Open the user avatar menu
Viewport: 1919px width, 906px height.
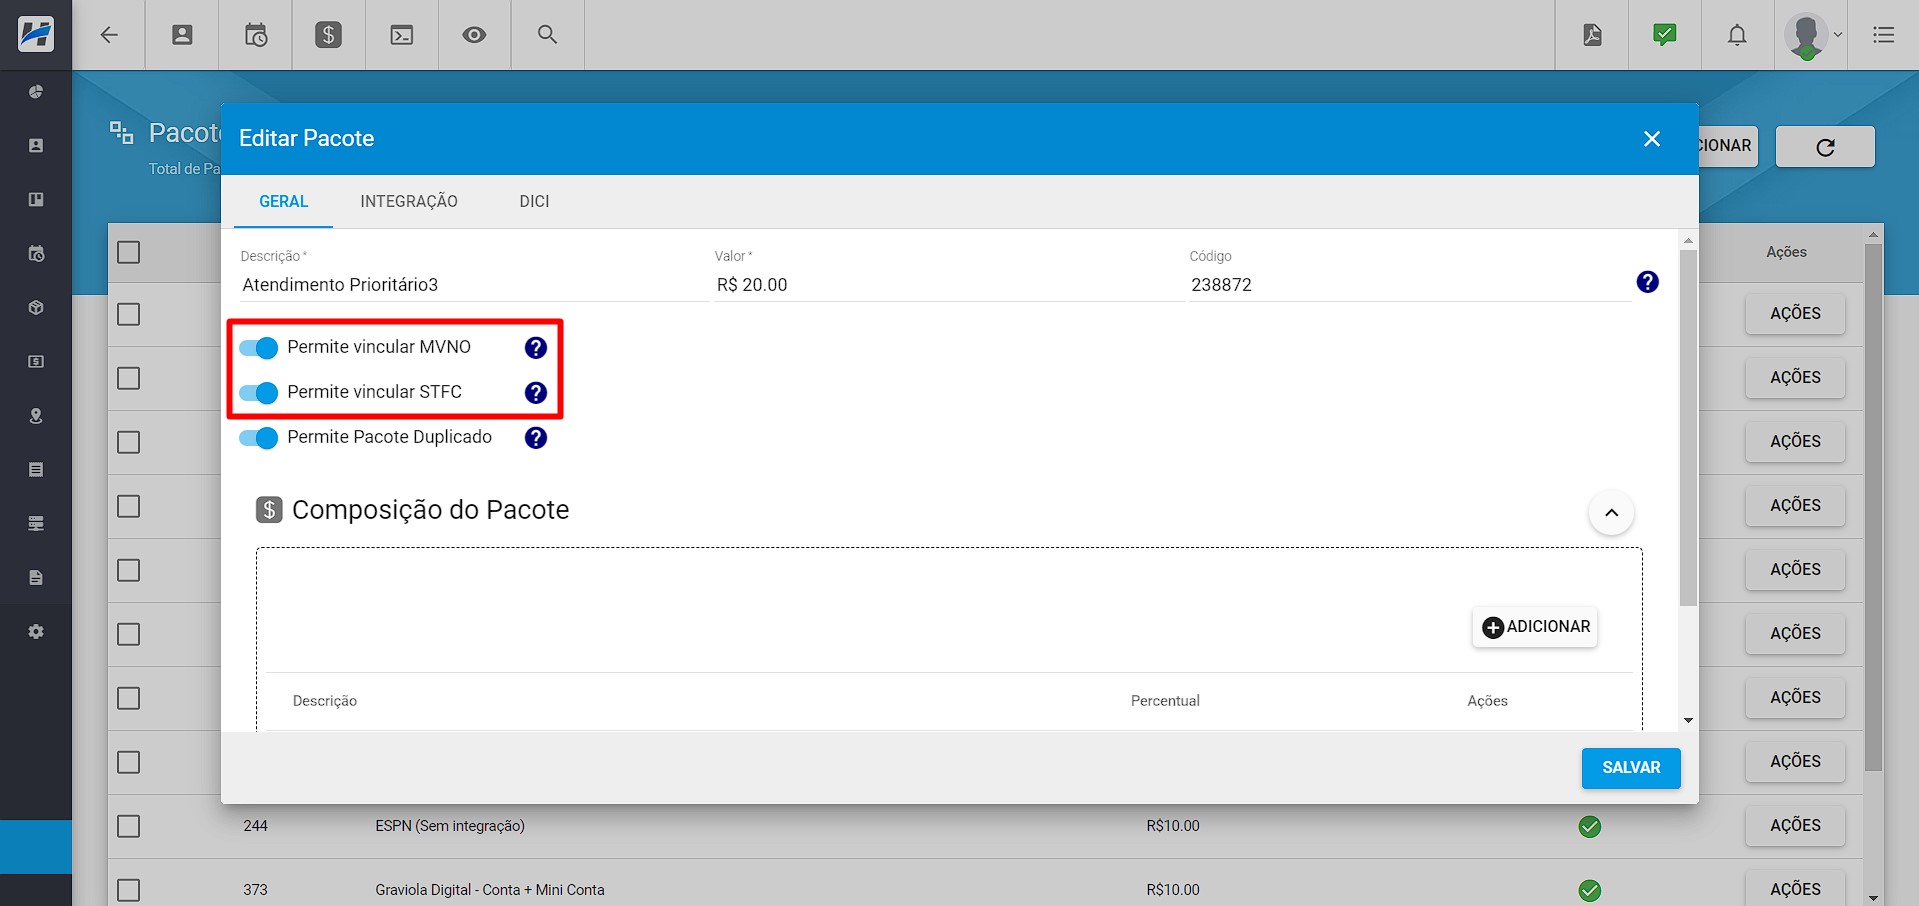coord(1811,36)
